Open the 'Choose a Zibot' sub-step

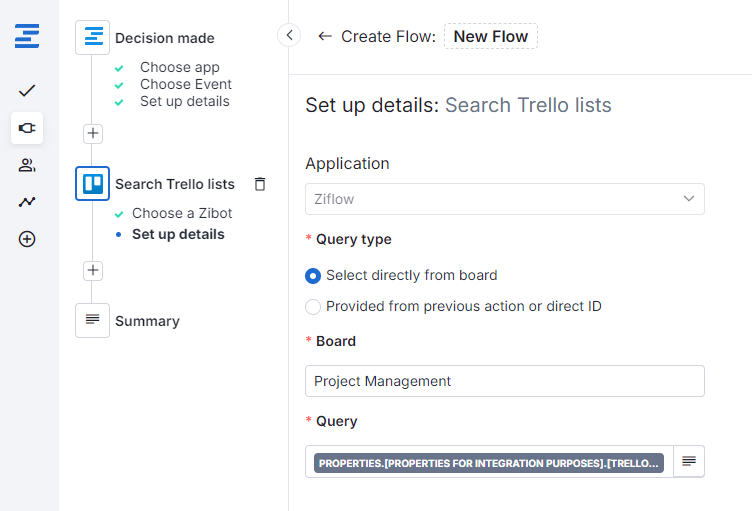click(x=182, y=213)
